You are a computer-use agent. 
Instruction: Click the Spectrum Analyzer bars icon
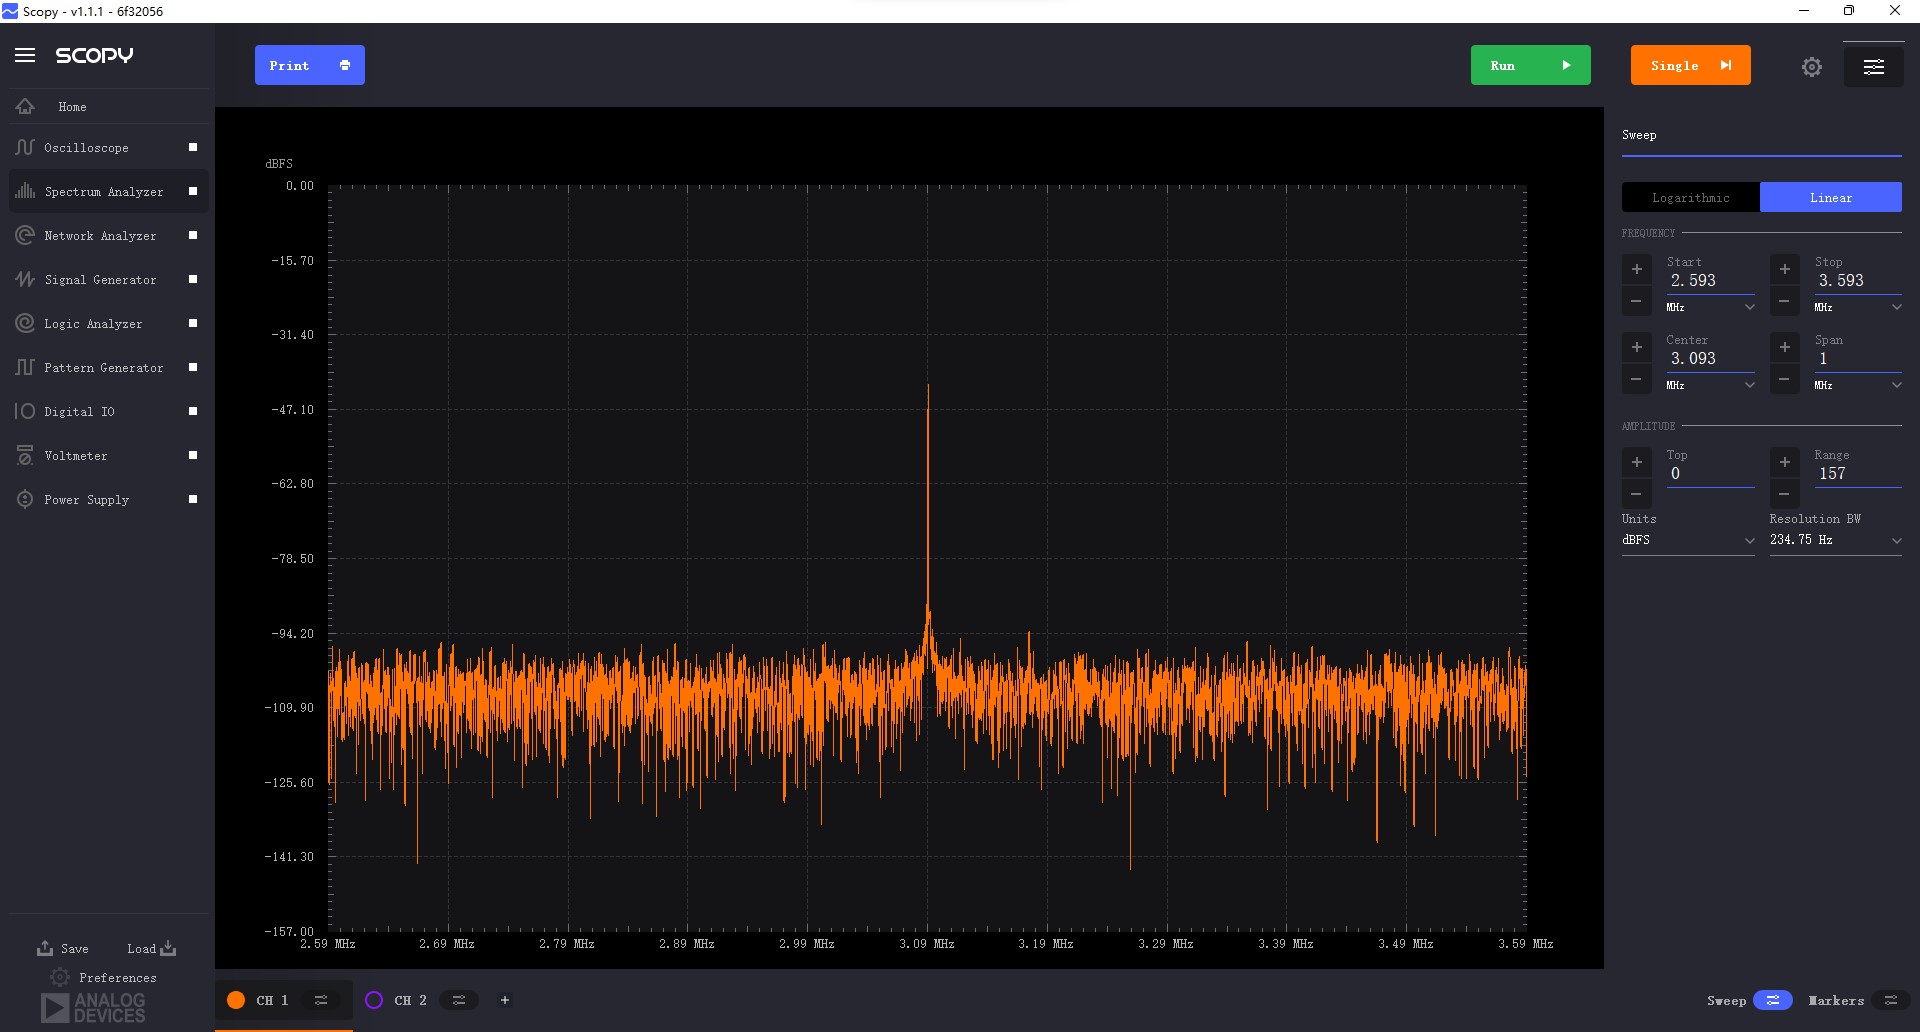pyautogui.click(x=25, y=191)
